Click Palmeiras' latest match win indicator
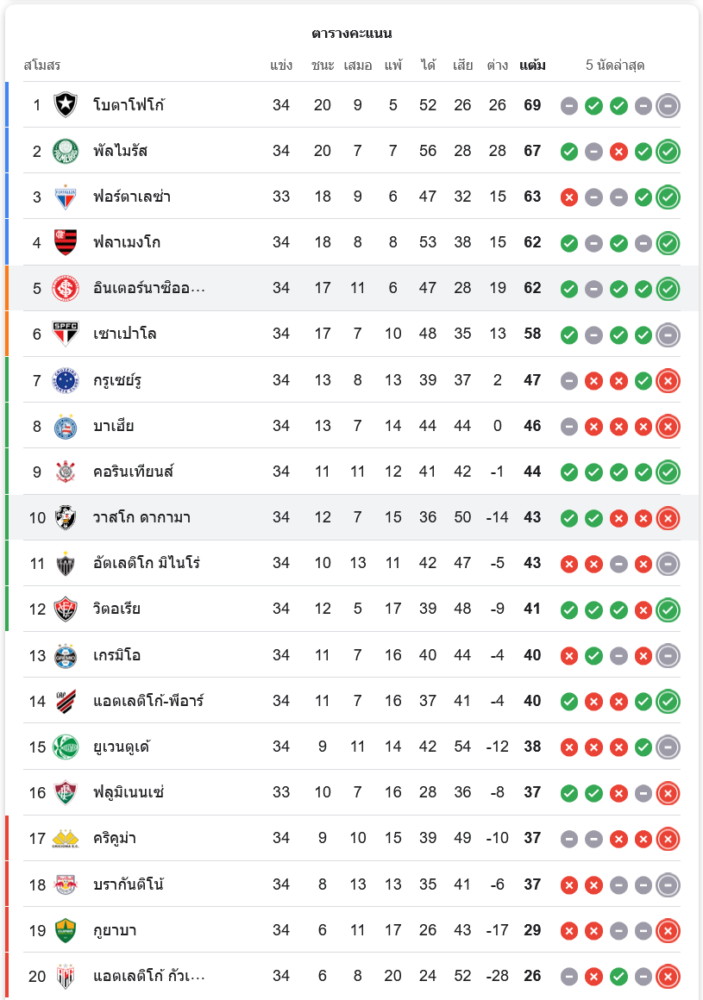This screenshot has height=1000, width=703. [x=668, y=151]
